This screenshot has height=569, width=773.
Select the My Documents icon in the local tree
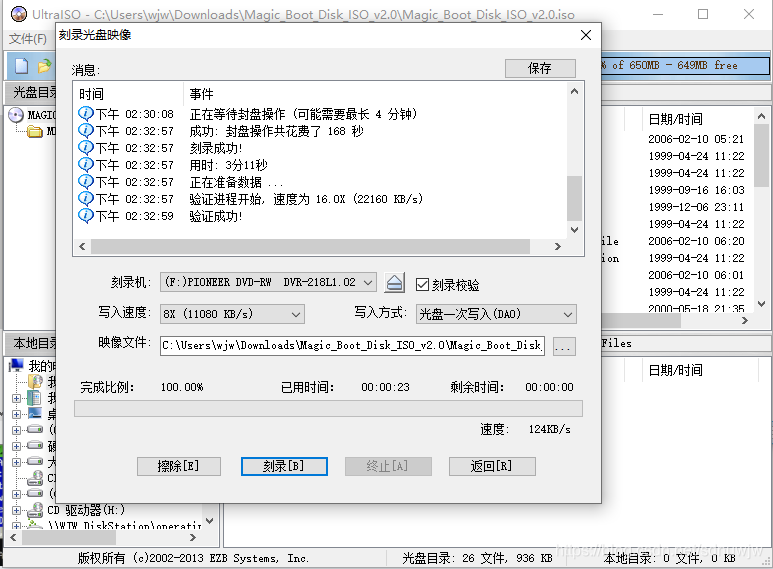click(x=34, y=397)
